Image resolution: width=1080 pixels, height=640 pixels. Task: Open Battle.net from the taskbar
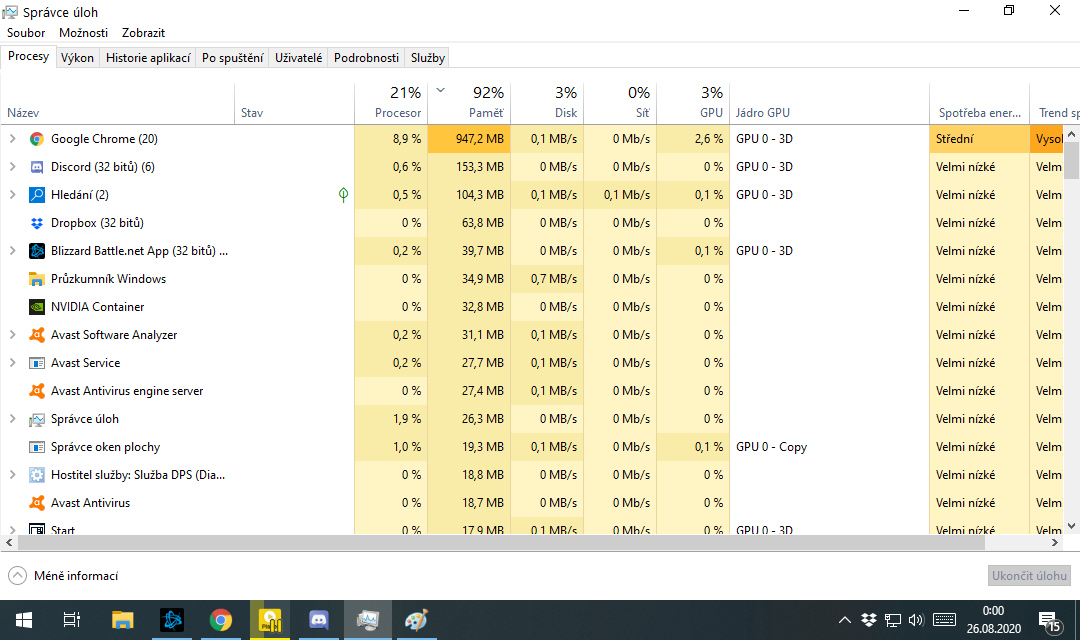(172, 620)
